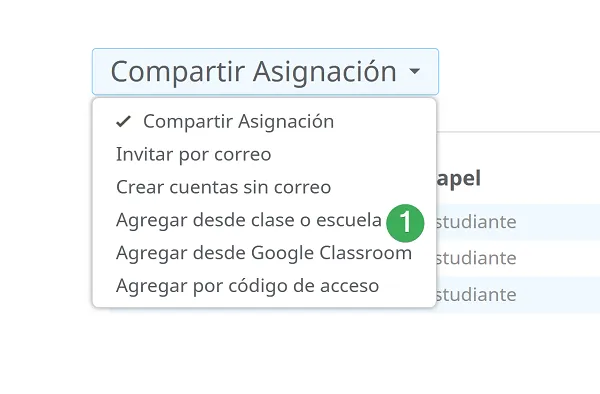Select Crear cuentas sin correo option
Screen dimensions: 600x394
tap(264, 187)
